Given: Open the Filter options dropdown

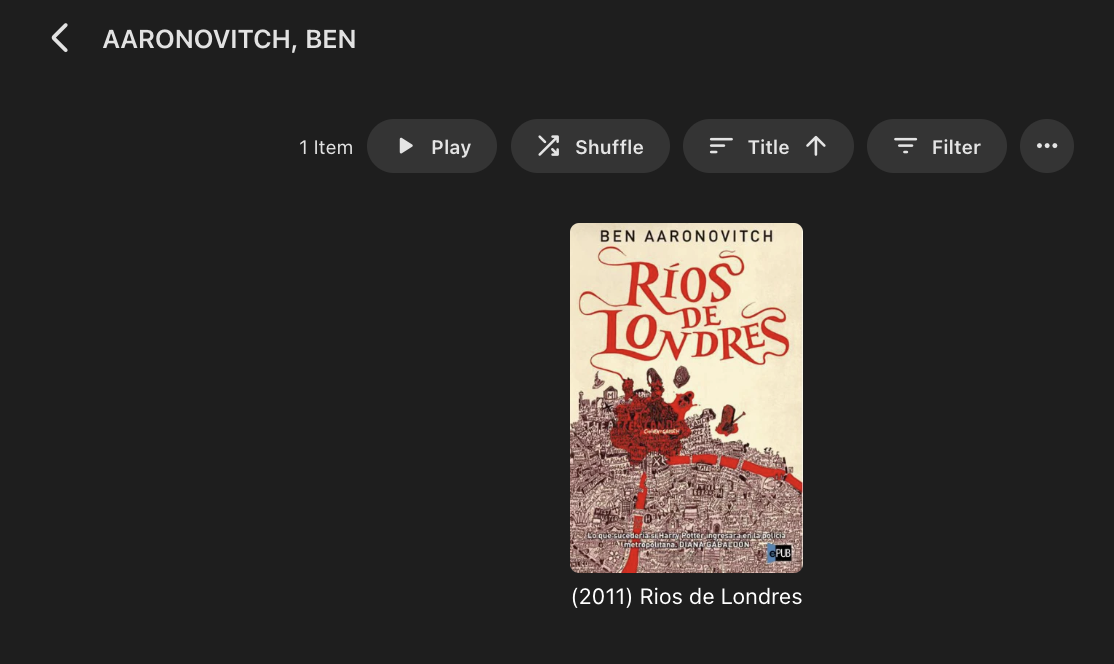Looking at the screenshot, I should (x=955, y=147).
